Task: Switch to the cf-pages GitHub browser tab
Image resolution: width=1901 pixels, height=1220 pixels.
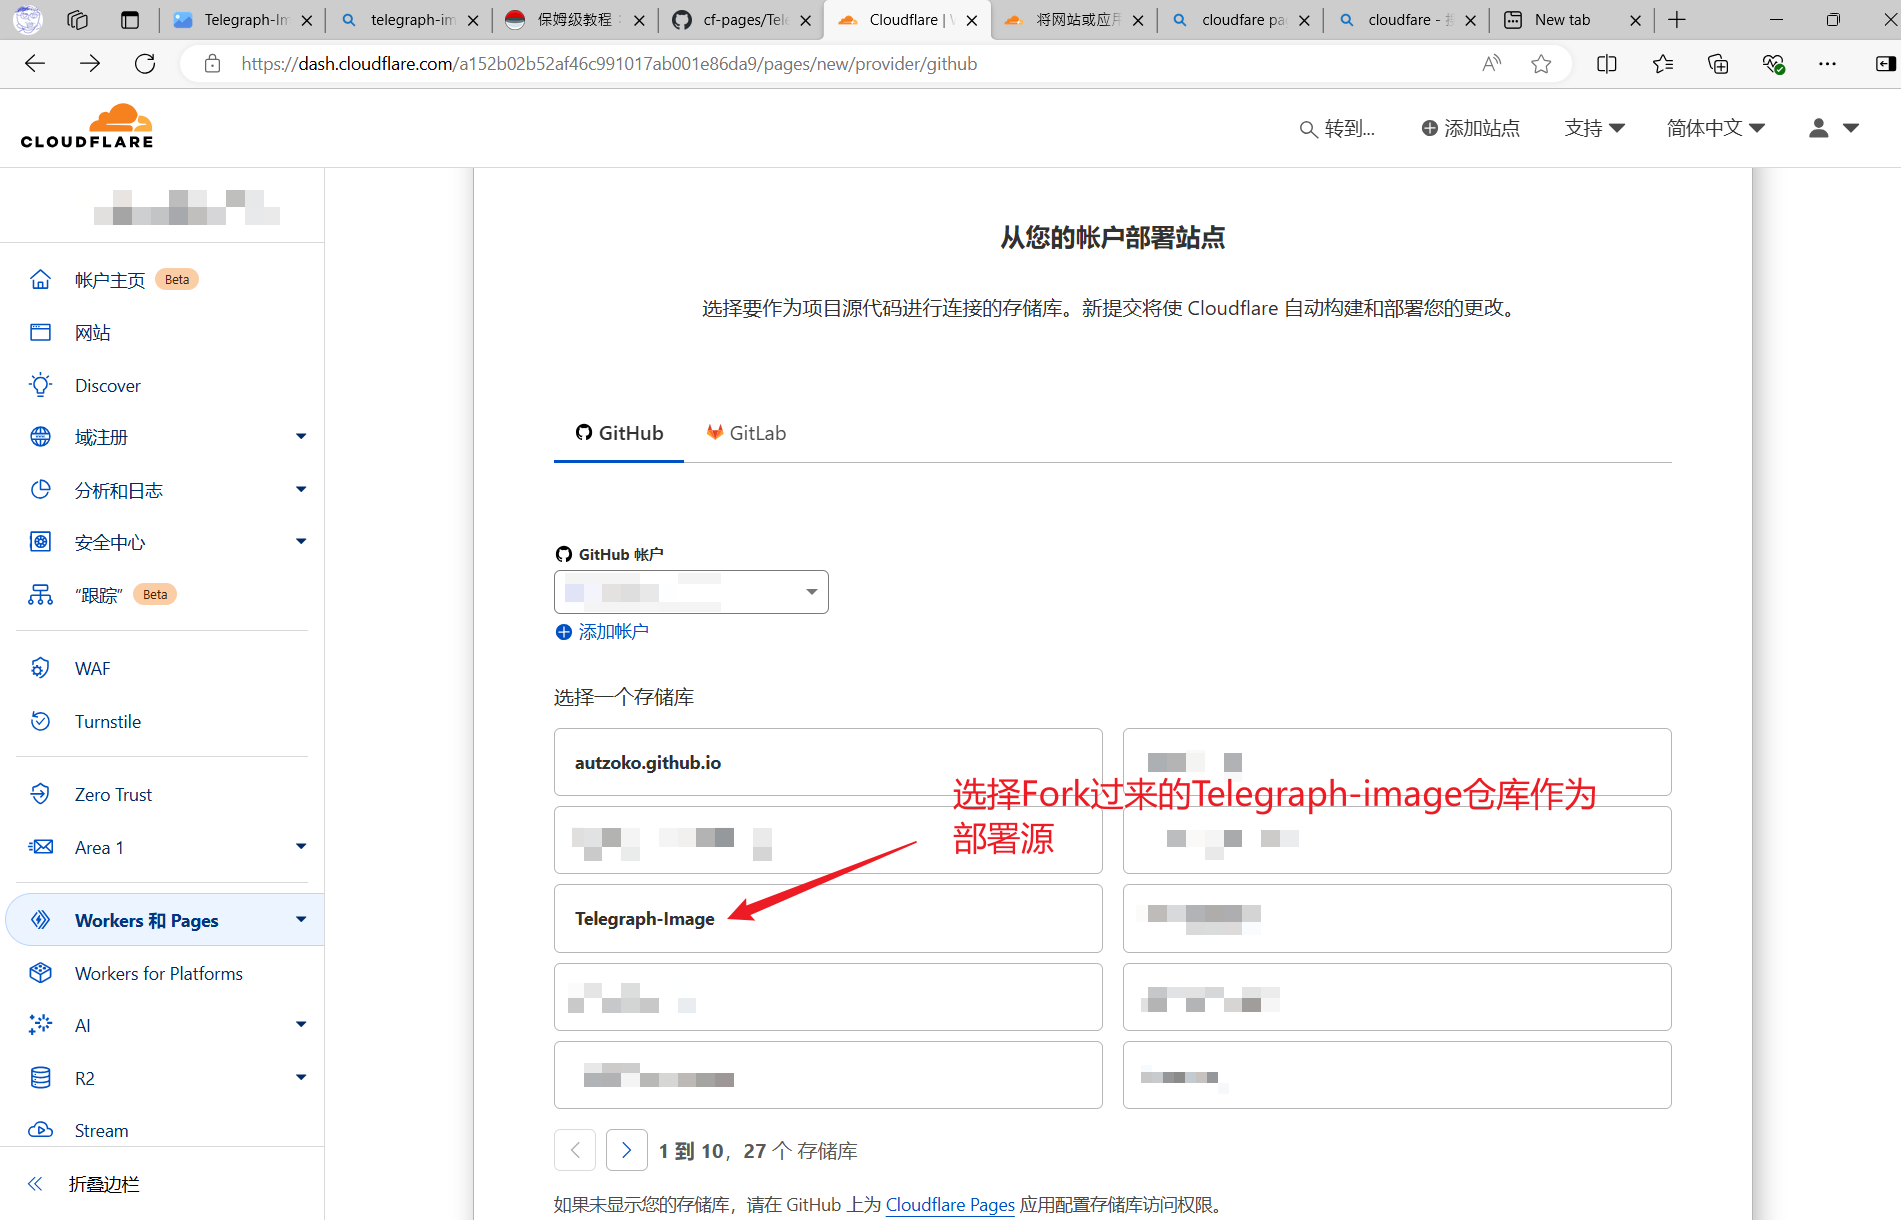Action: [x=739, y=20]
